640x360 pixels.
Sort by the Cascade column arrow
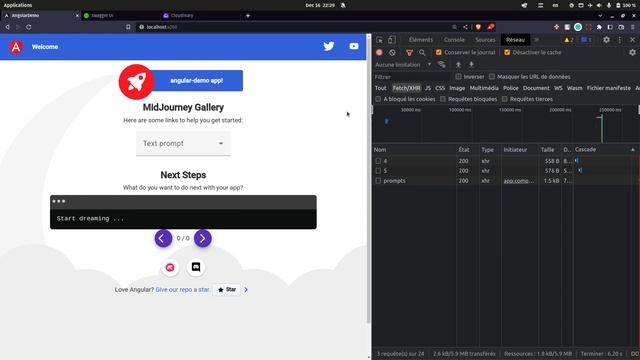tap(633, 150)
